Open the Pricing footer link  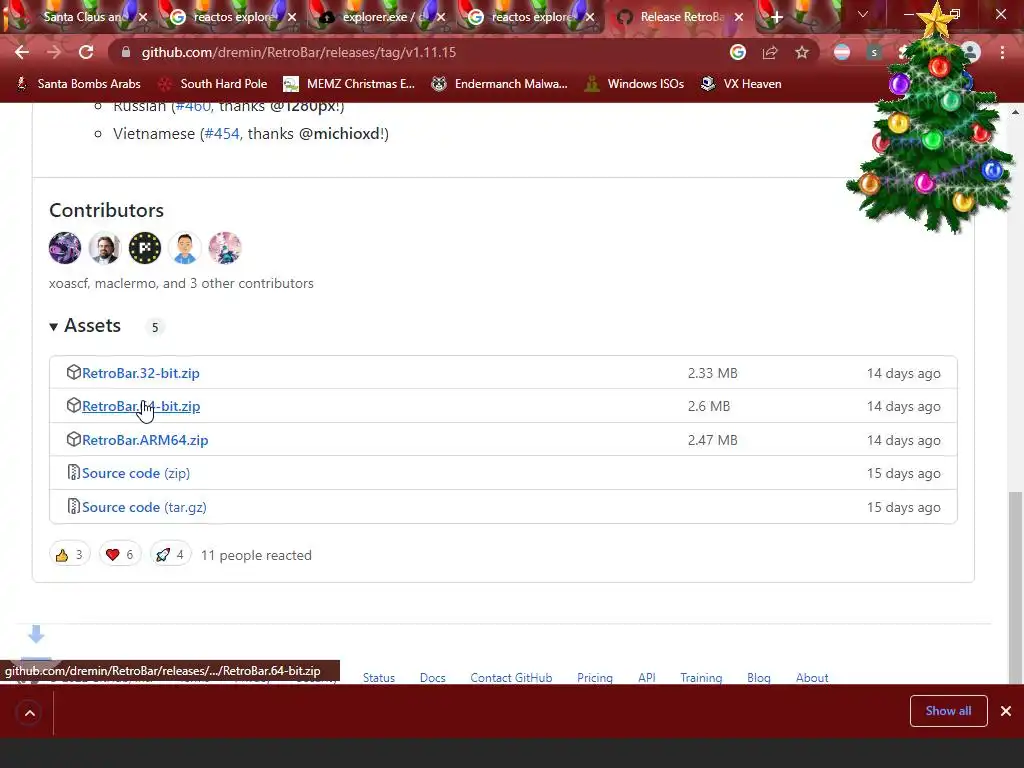click(595, 678)
